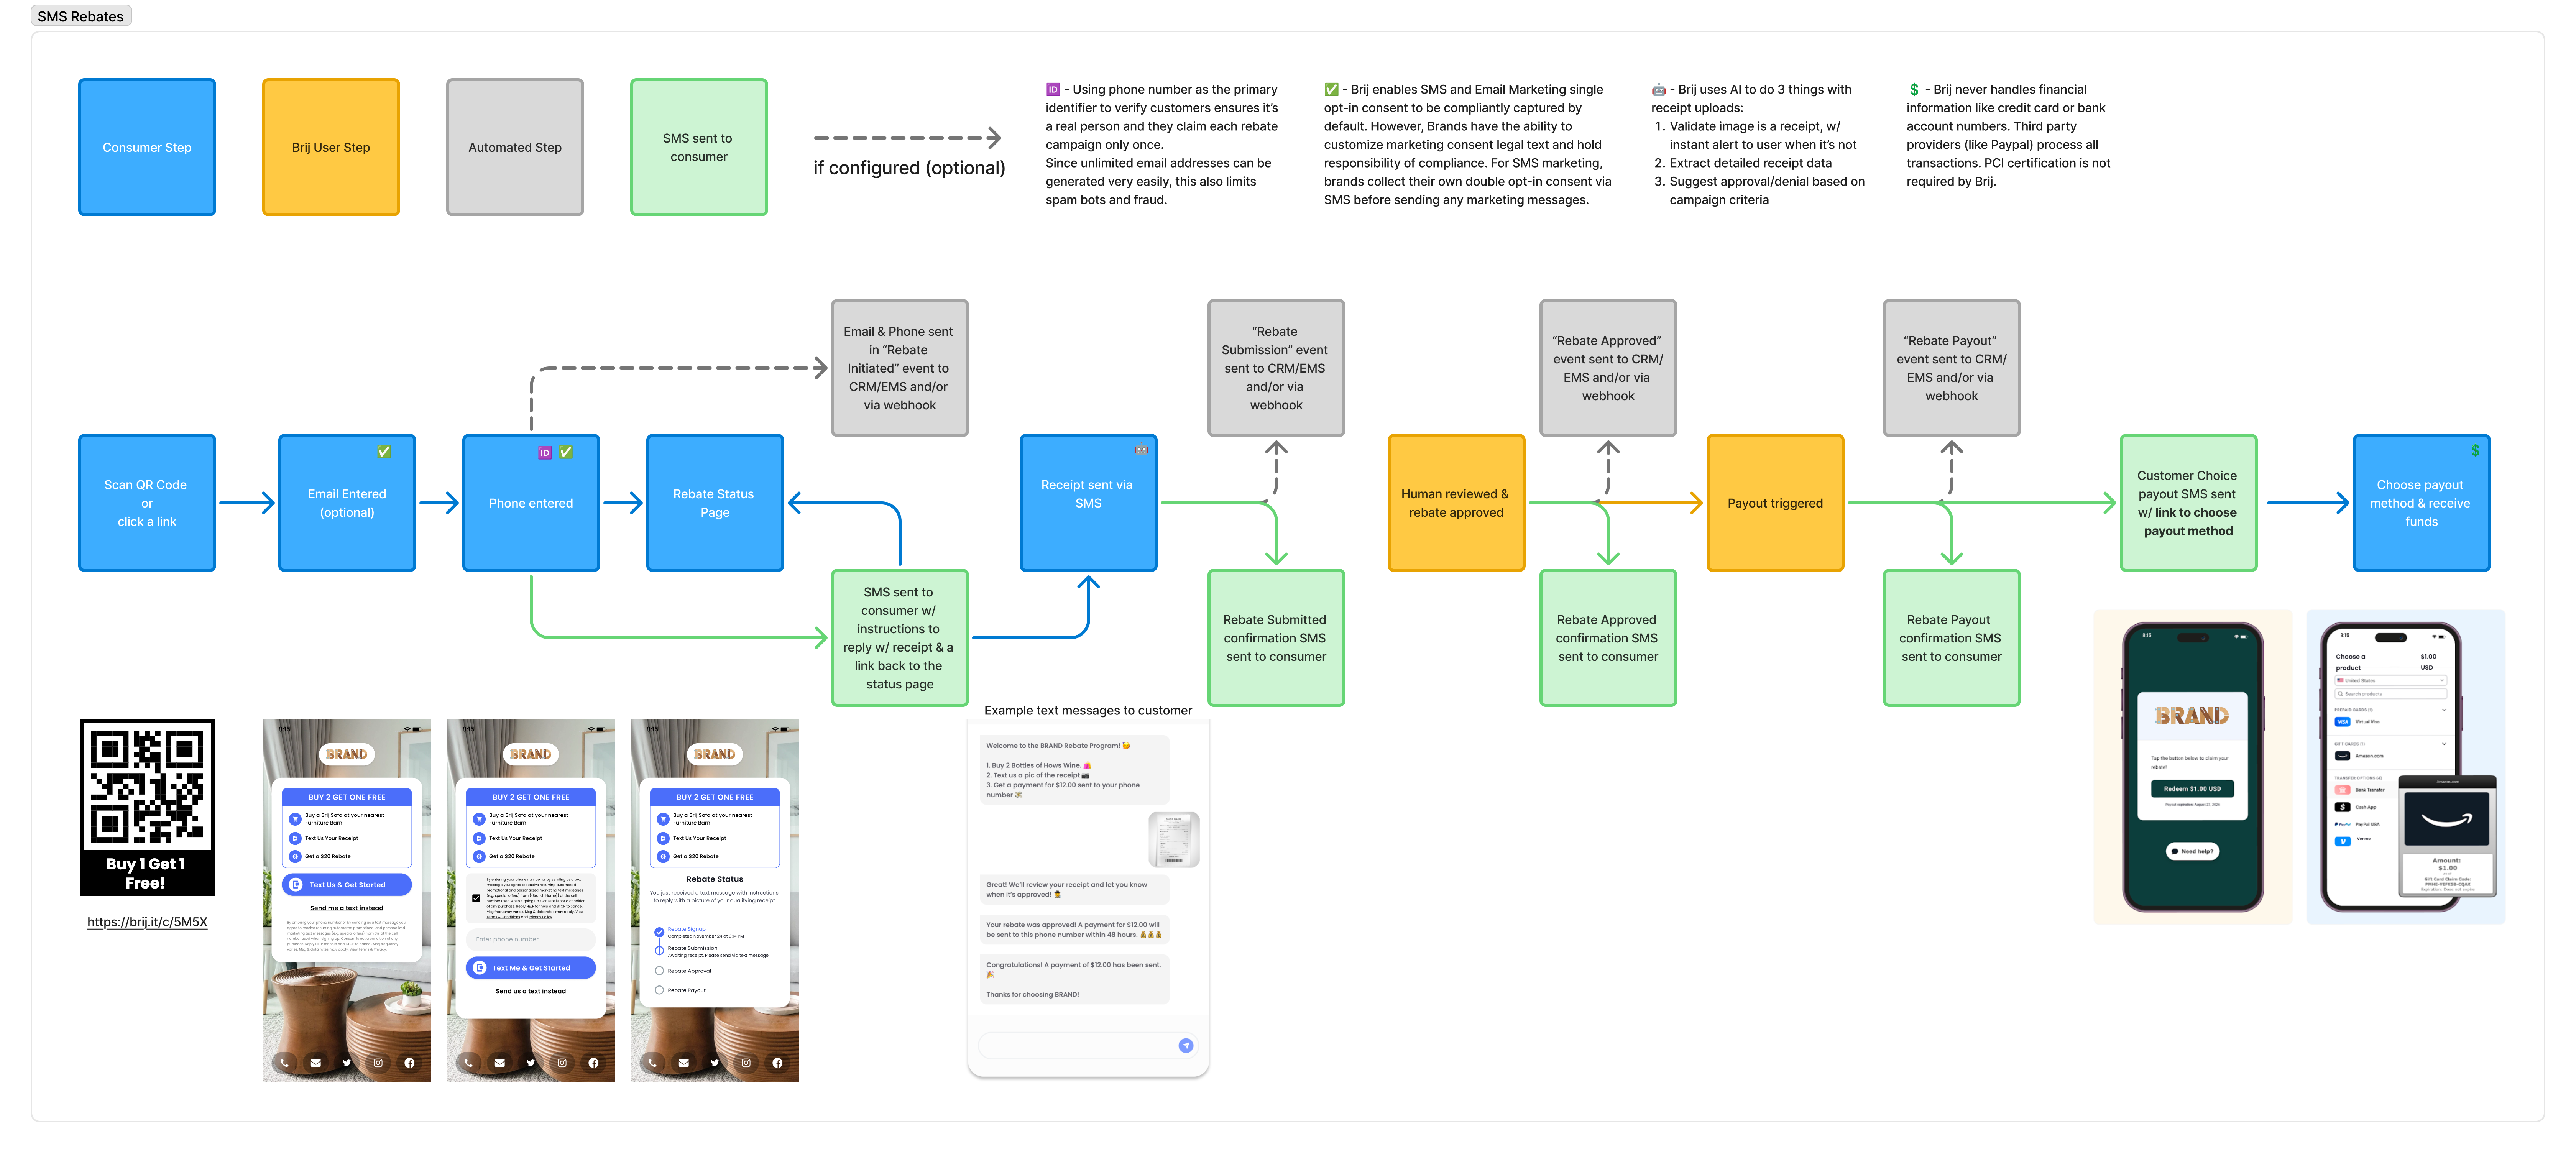Select receipt photo in example text messages
The width and height of the screenshot is (2576, 1153).
pos(1174,839)
